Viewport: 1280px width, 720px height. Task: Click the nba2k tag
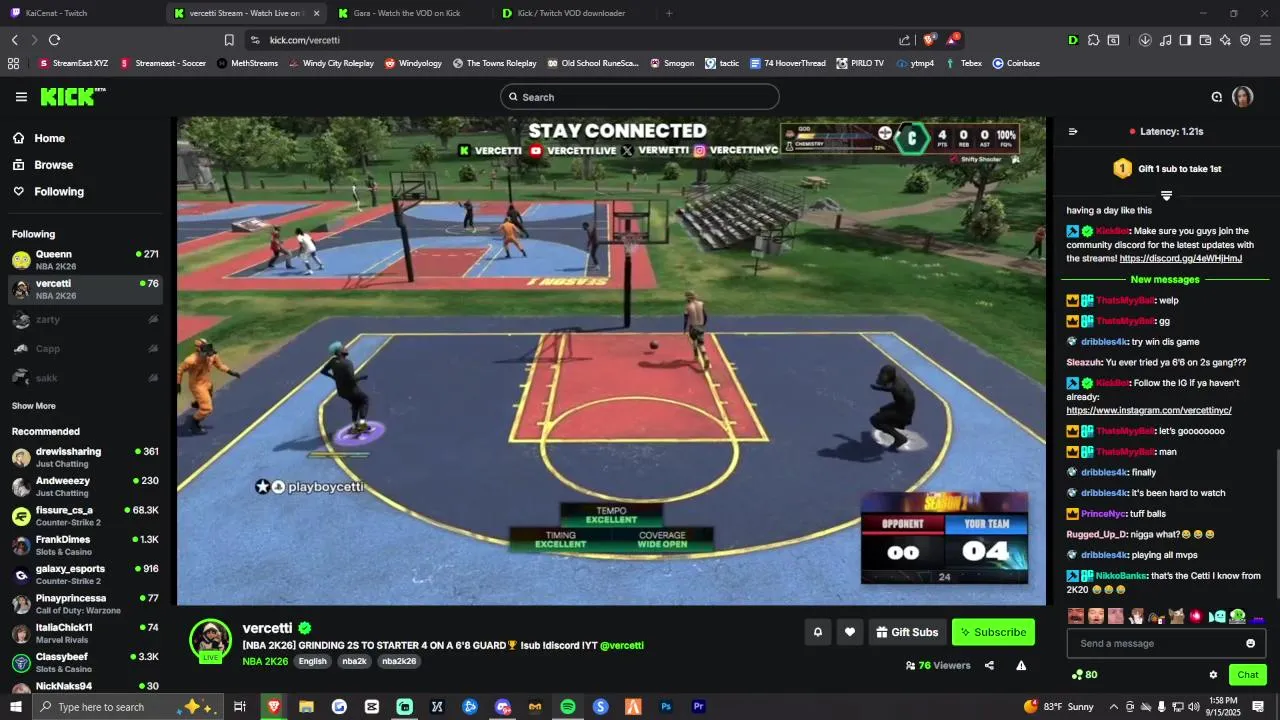click(354, 661)
